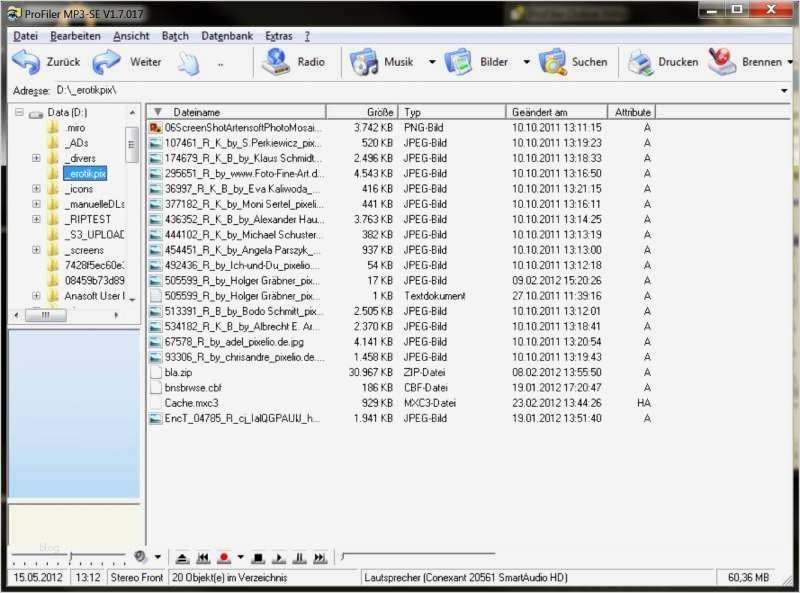The height and width of the screenshot is (593, 800).
Task: Click the _erotikpix folder icon in tree
Action: pos(53,174)
